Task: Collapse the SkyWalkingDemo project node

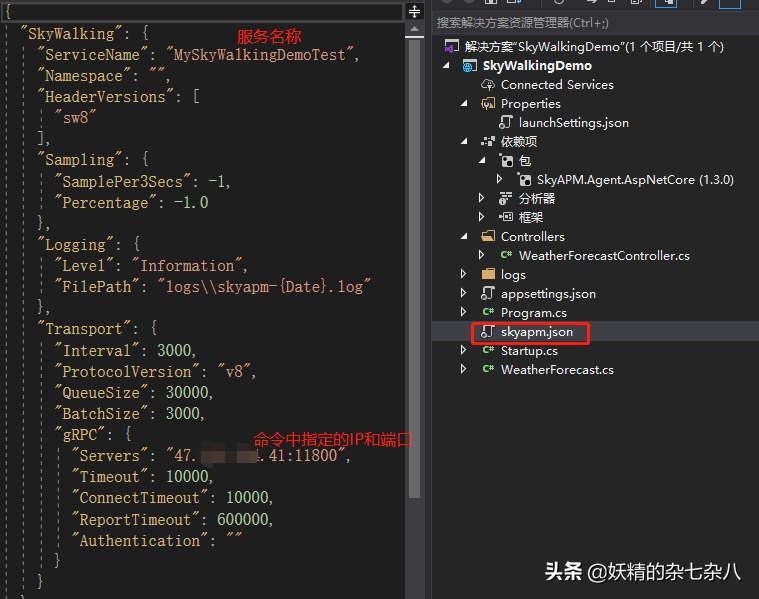Action: (x=446, y=65)
